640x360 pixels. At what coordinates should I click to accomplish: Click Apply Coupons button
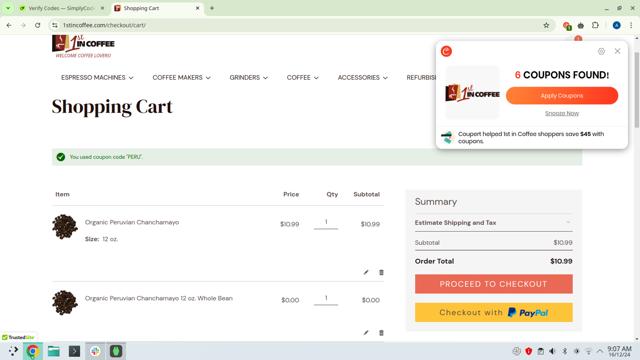click(x=562, y=96)
